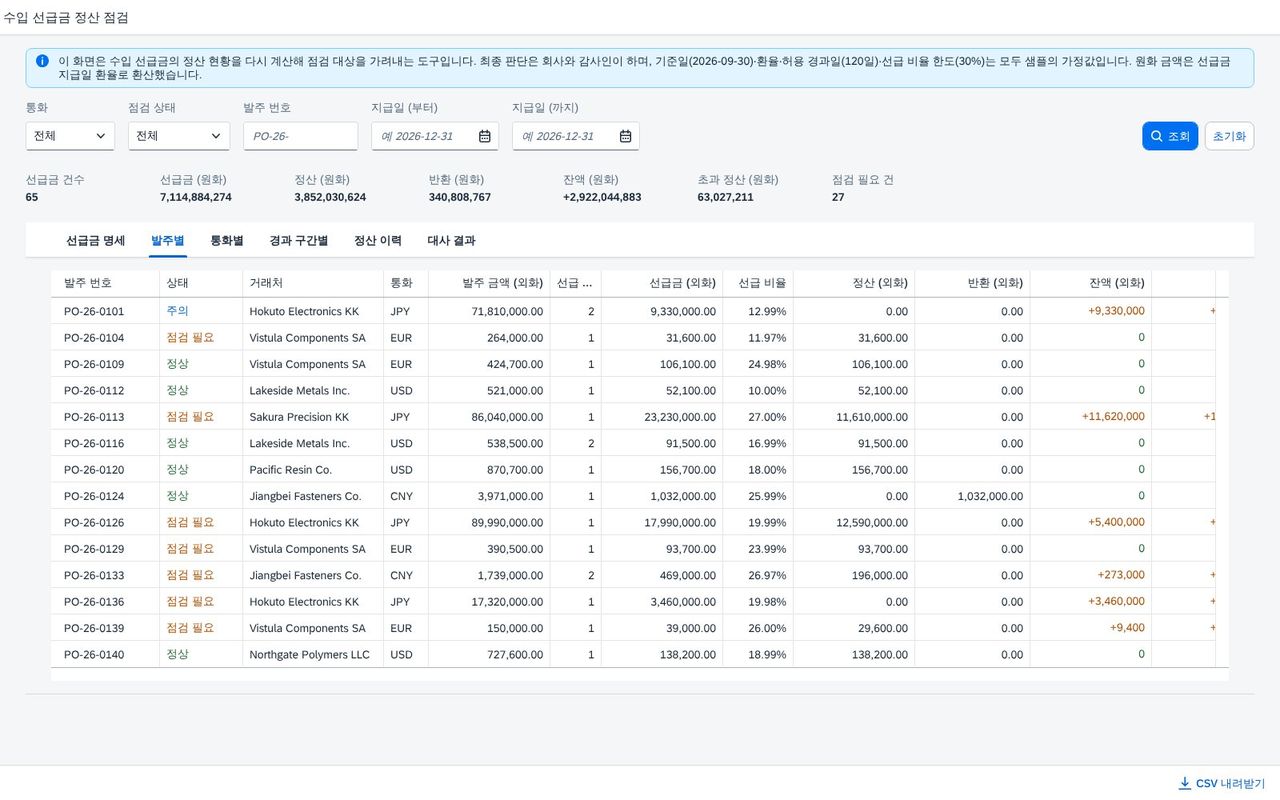Click the 잔액 (원화) total +2,922,044,883

(602, 197)
